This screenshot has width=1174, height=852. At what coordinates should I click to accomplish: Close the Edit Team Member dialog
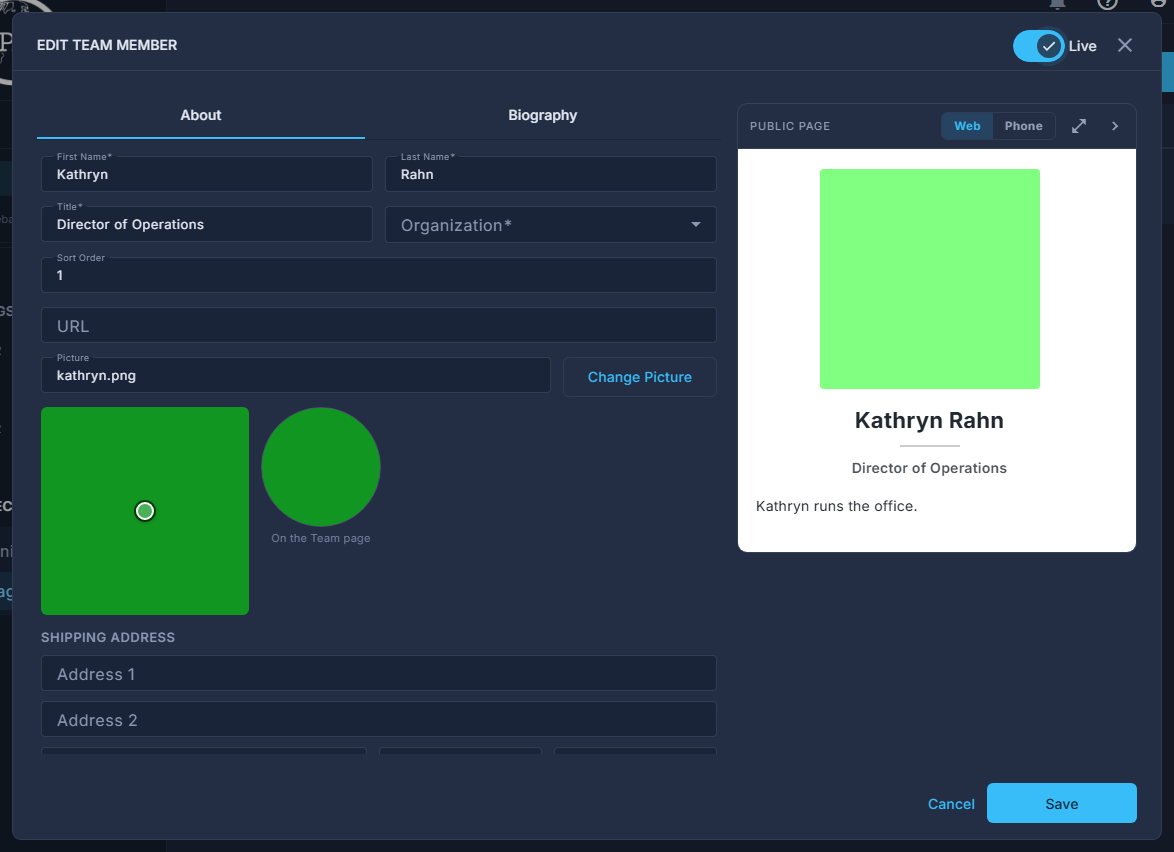pyautogui.click(x=1125, y=46)
